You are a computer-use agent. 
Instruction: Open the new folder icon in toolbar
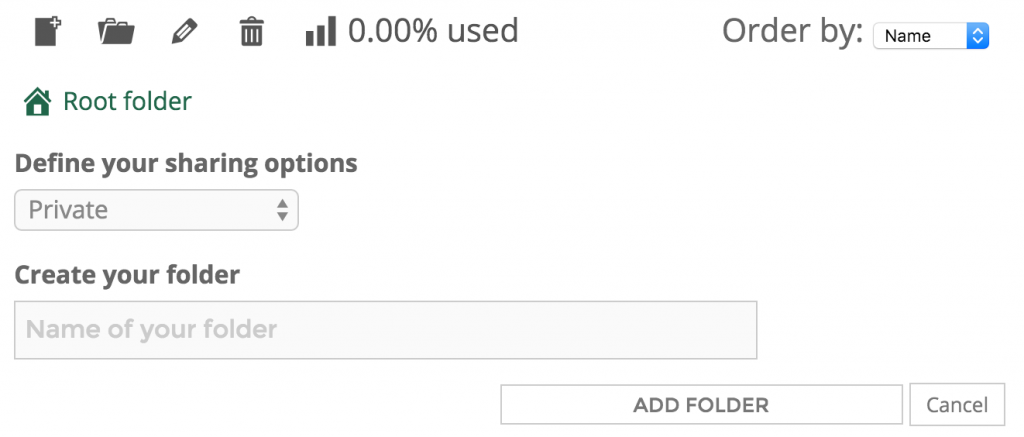coord(116,32)
